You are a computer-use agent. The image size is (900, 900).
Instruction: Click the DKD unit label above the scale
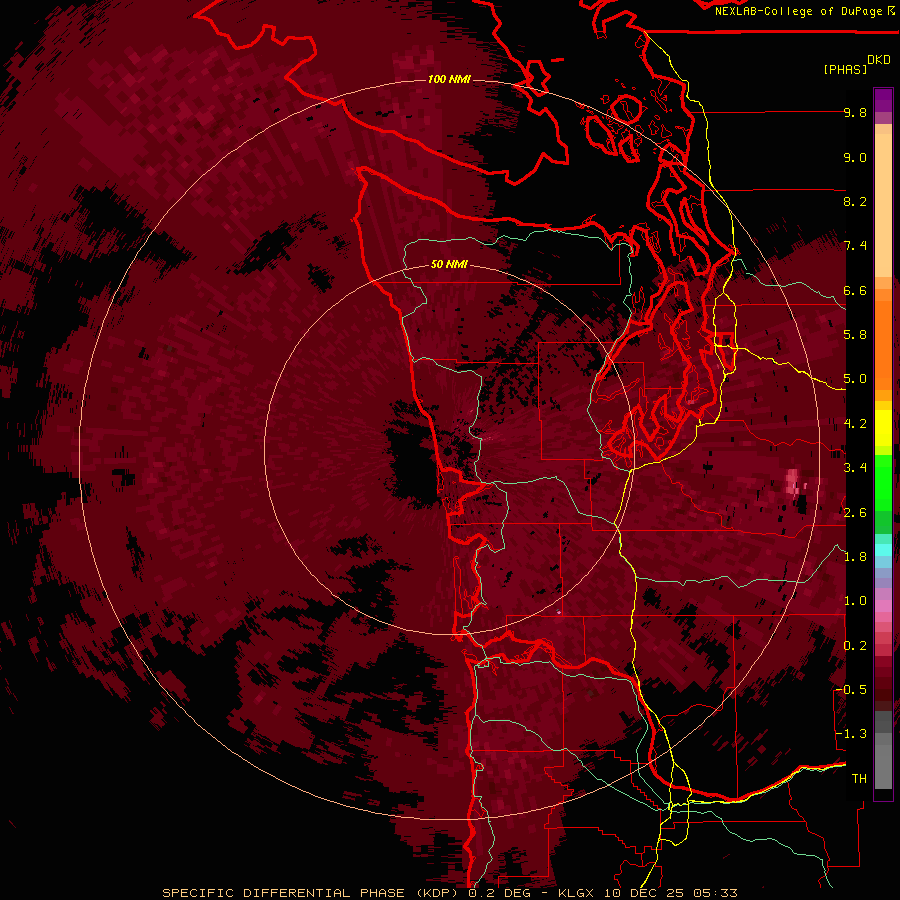pyautogui.click(x=879, y=60)
